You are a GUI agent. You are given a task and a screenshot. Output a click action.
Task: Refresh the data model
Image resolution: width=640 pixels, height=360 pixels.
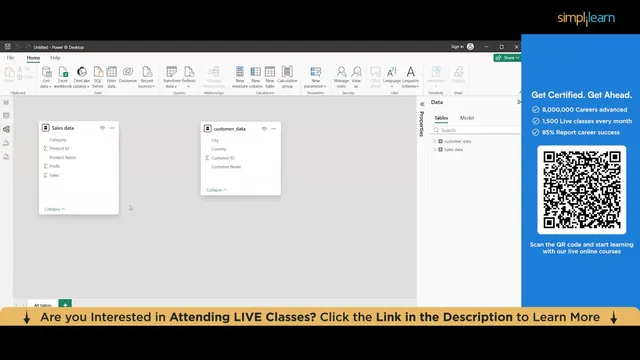coord(189,77)
